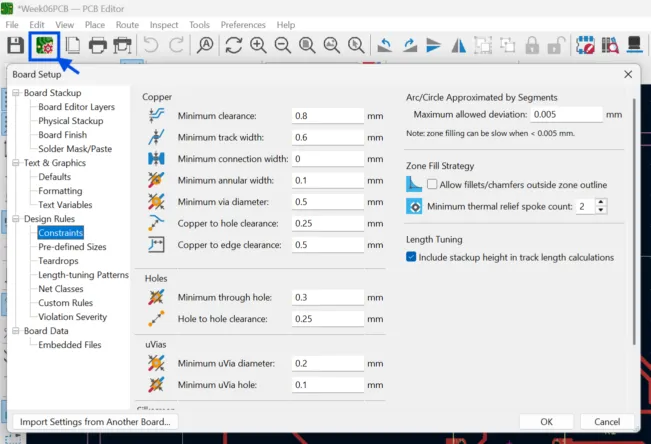Screen dimensions: 651x444
Task: Click the constraints panel vertical scrollbar
Action: tap(634, 221)
